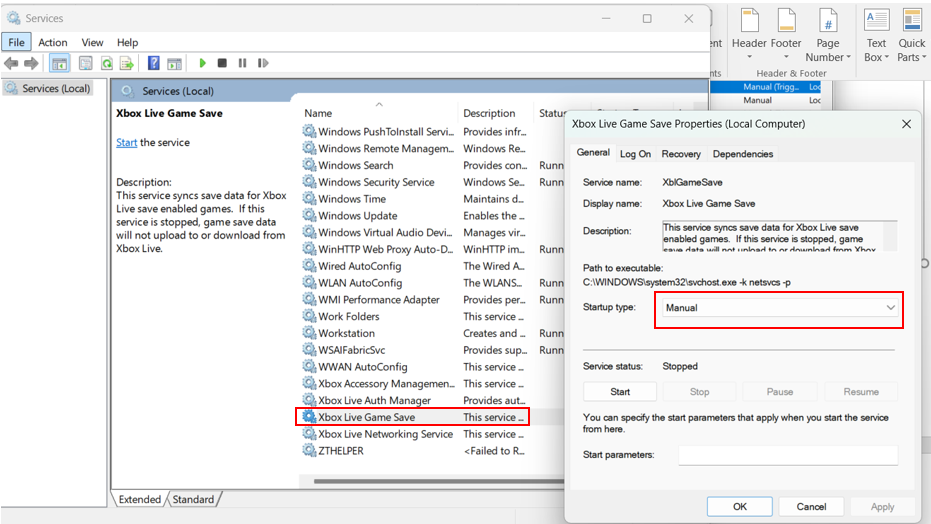The height and width of the screenshot is (524, 931).
Task: Click the Page Number icon in Word ribbon
Action: (828, 21)
